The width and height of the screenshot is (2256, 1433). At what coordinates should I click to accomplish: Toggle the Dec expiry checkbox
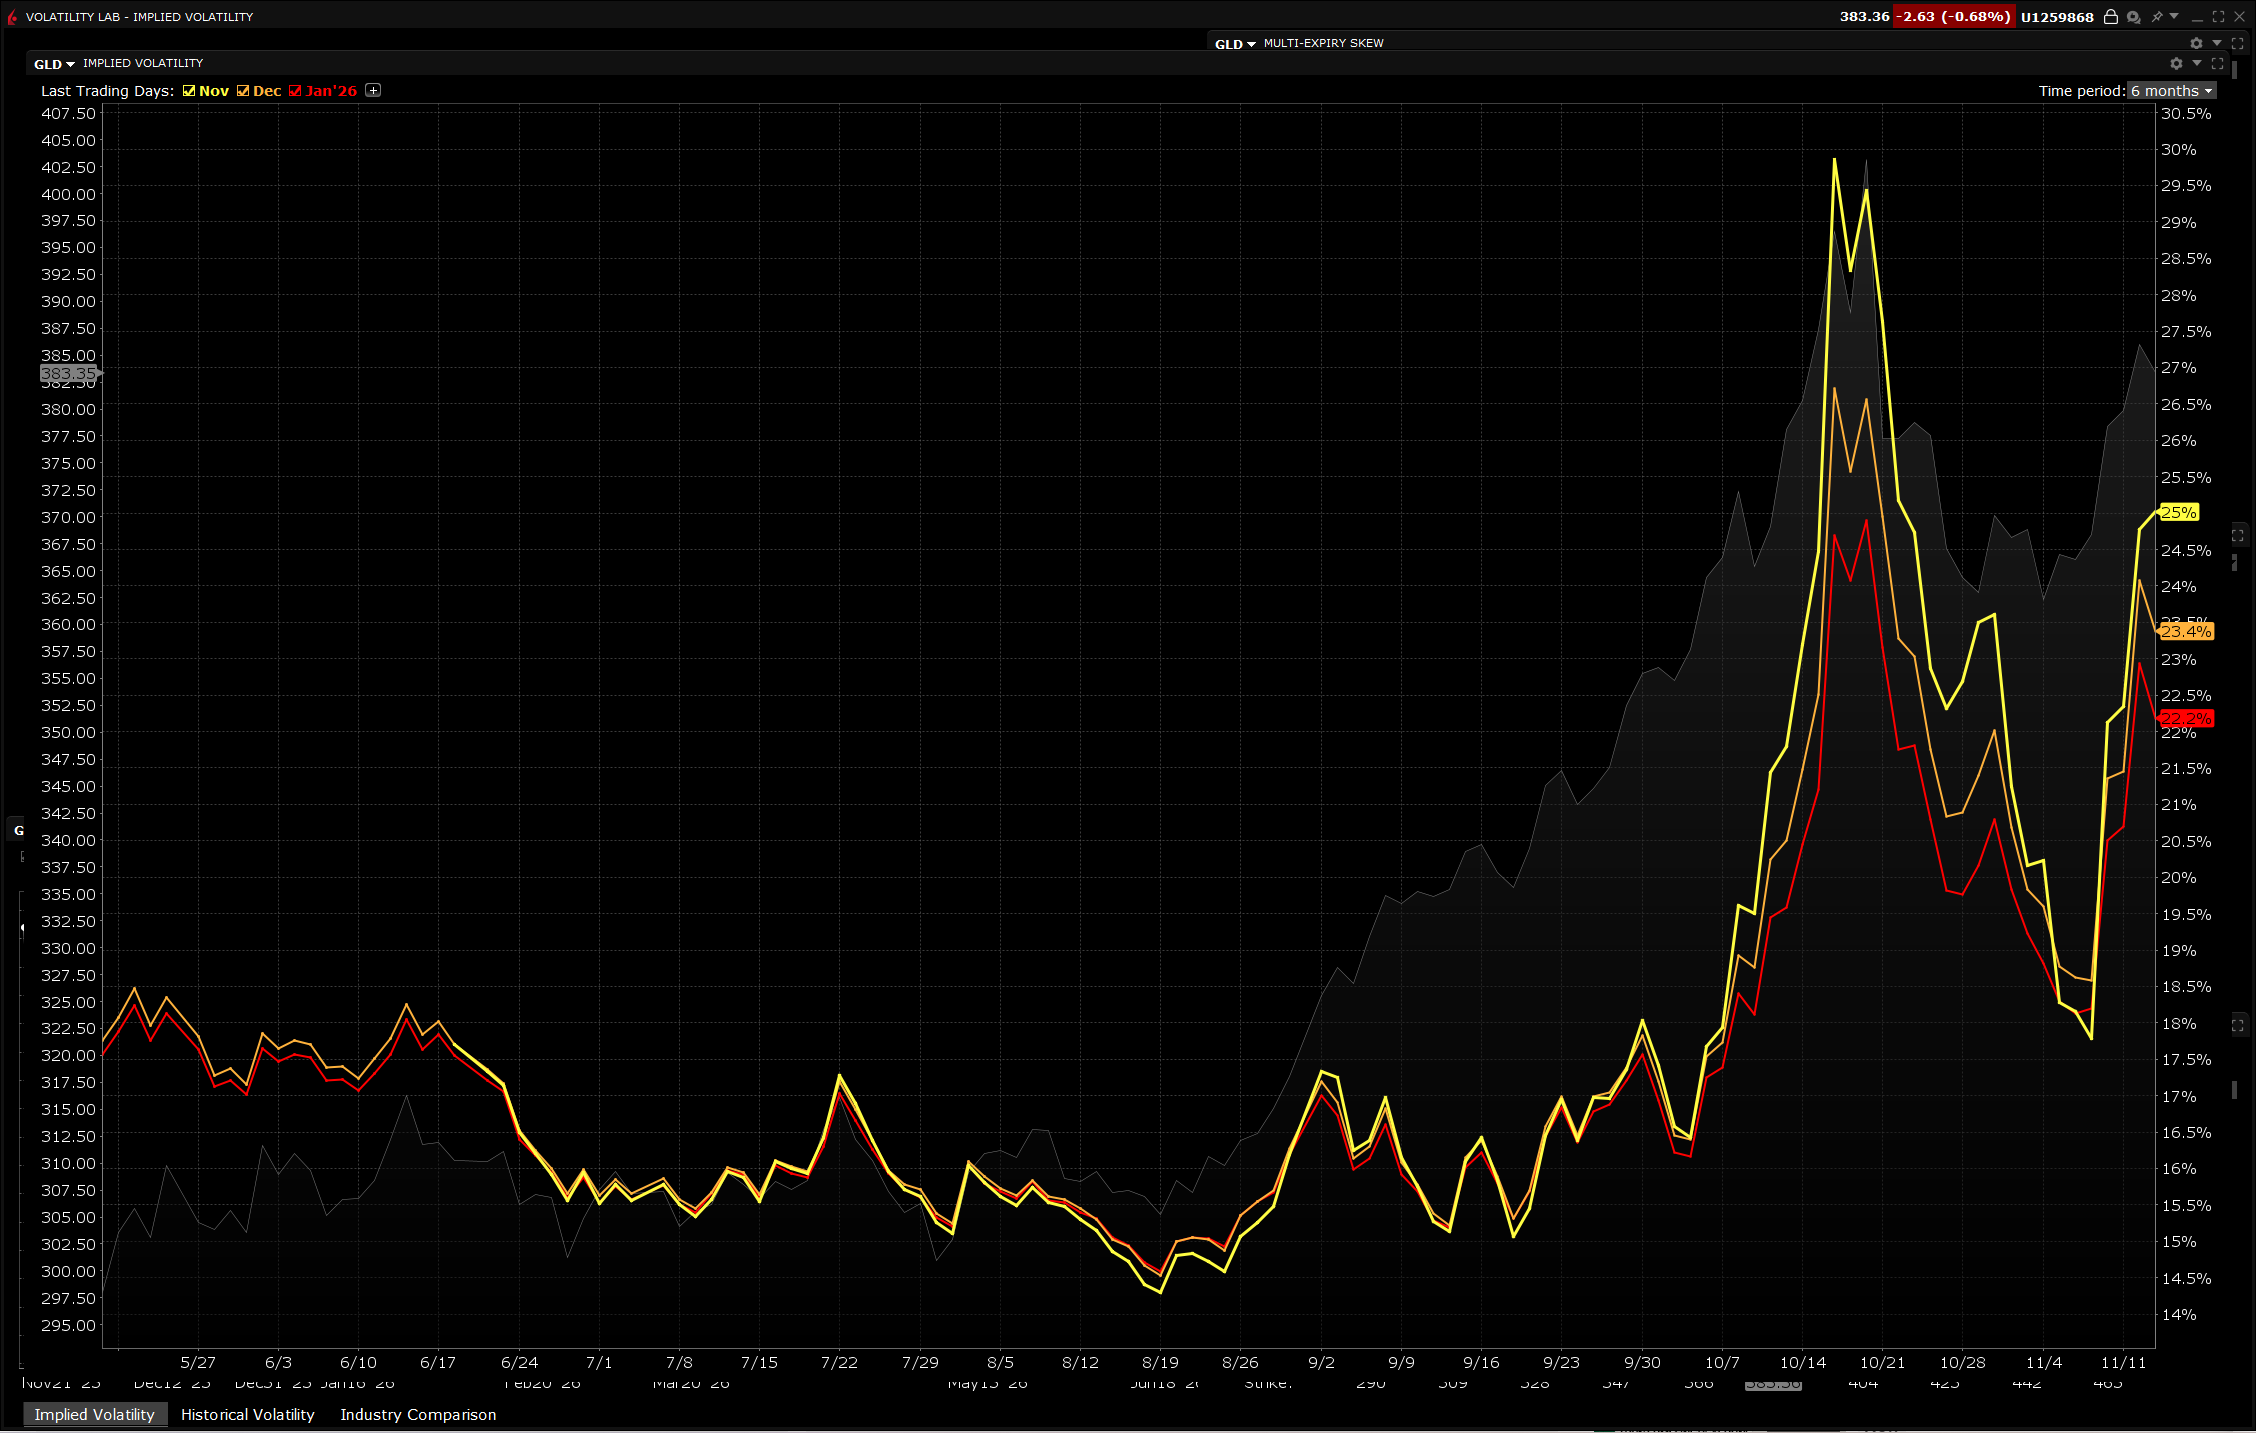(x=243, y=91)
